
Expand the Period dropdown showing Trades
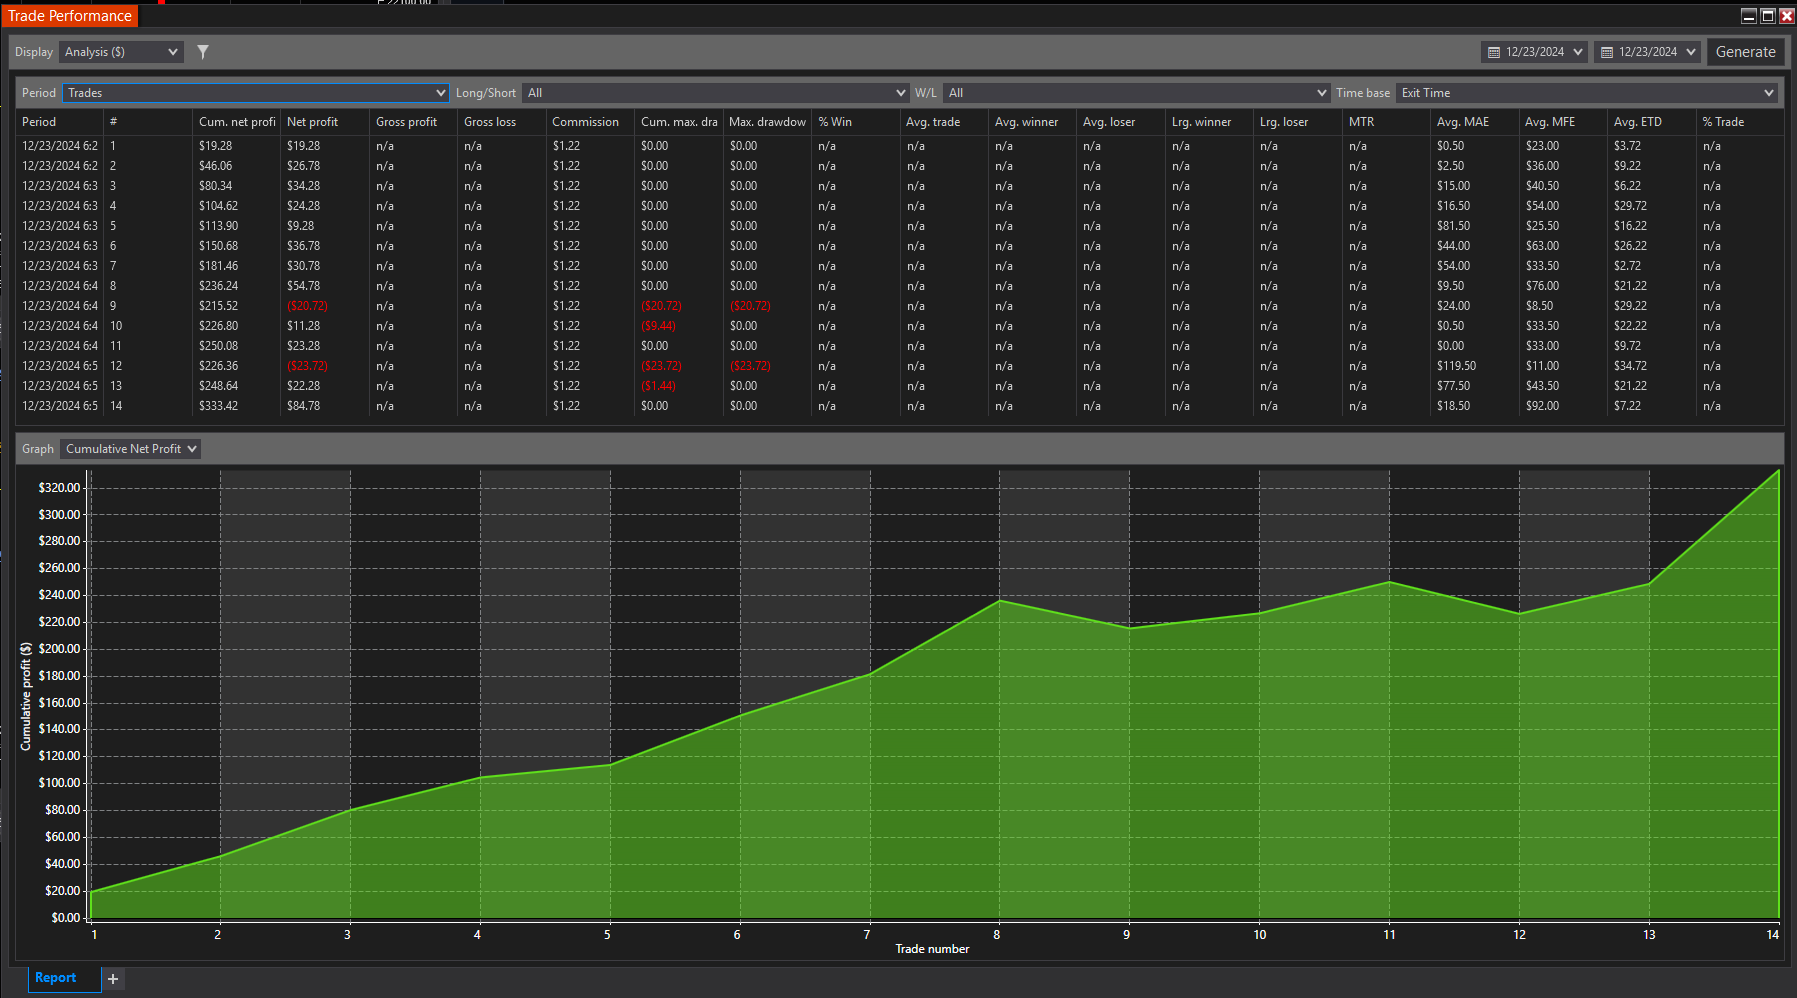255,93
